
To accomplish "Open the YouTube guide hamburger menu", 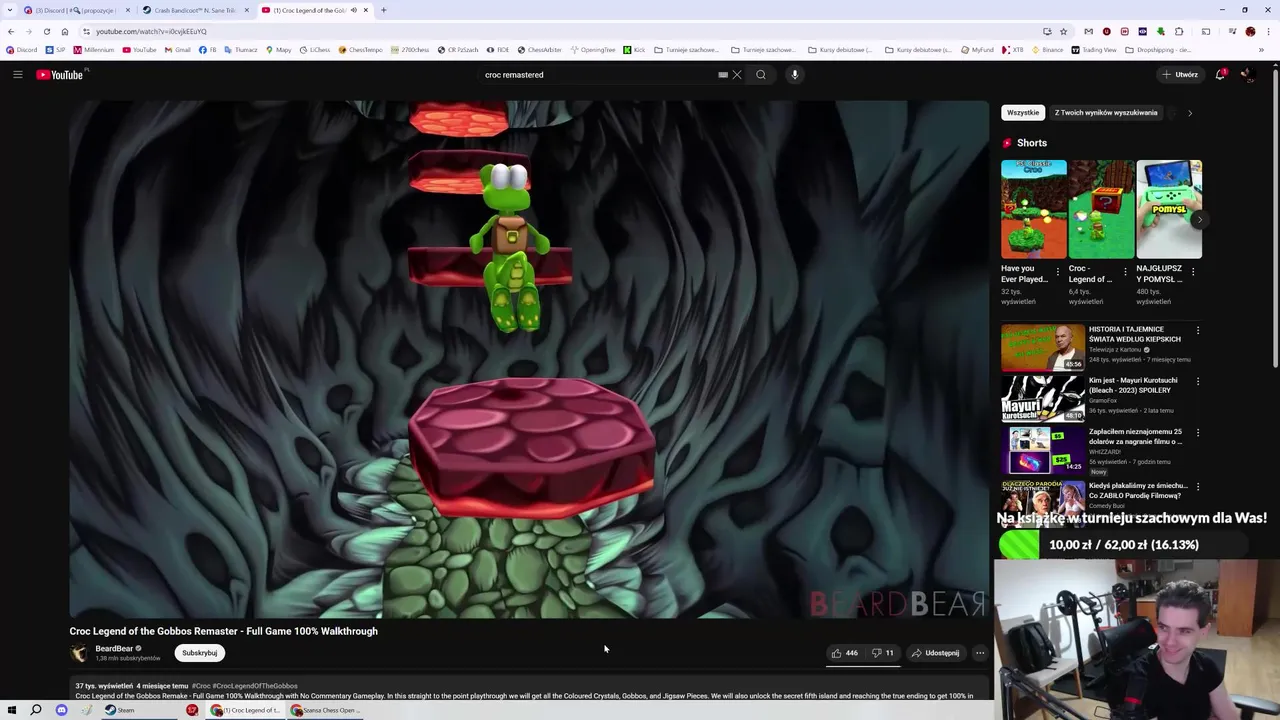I will click(x=18, y=74).
